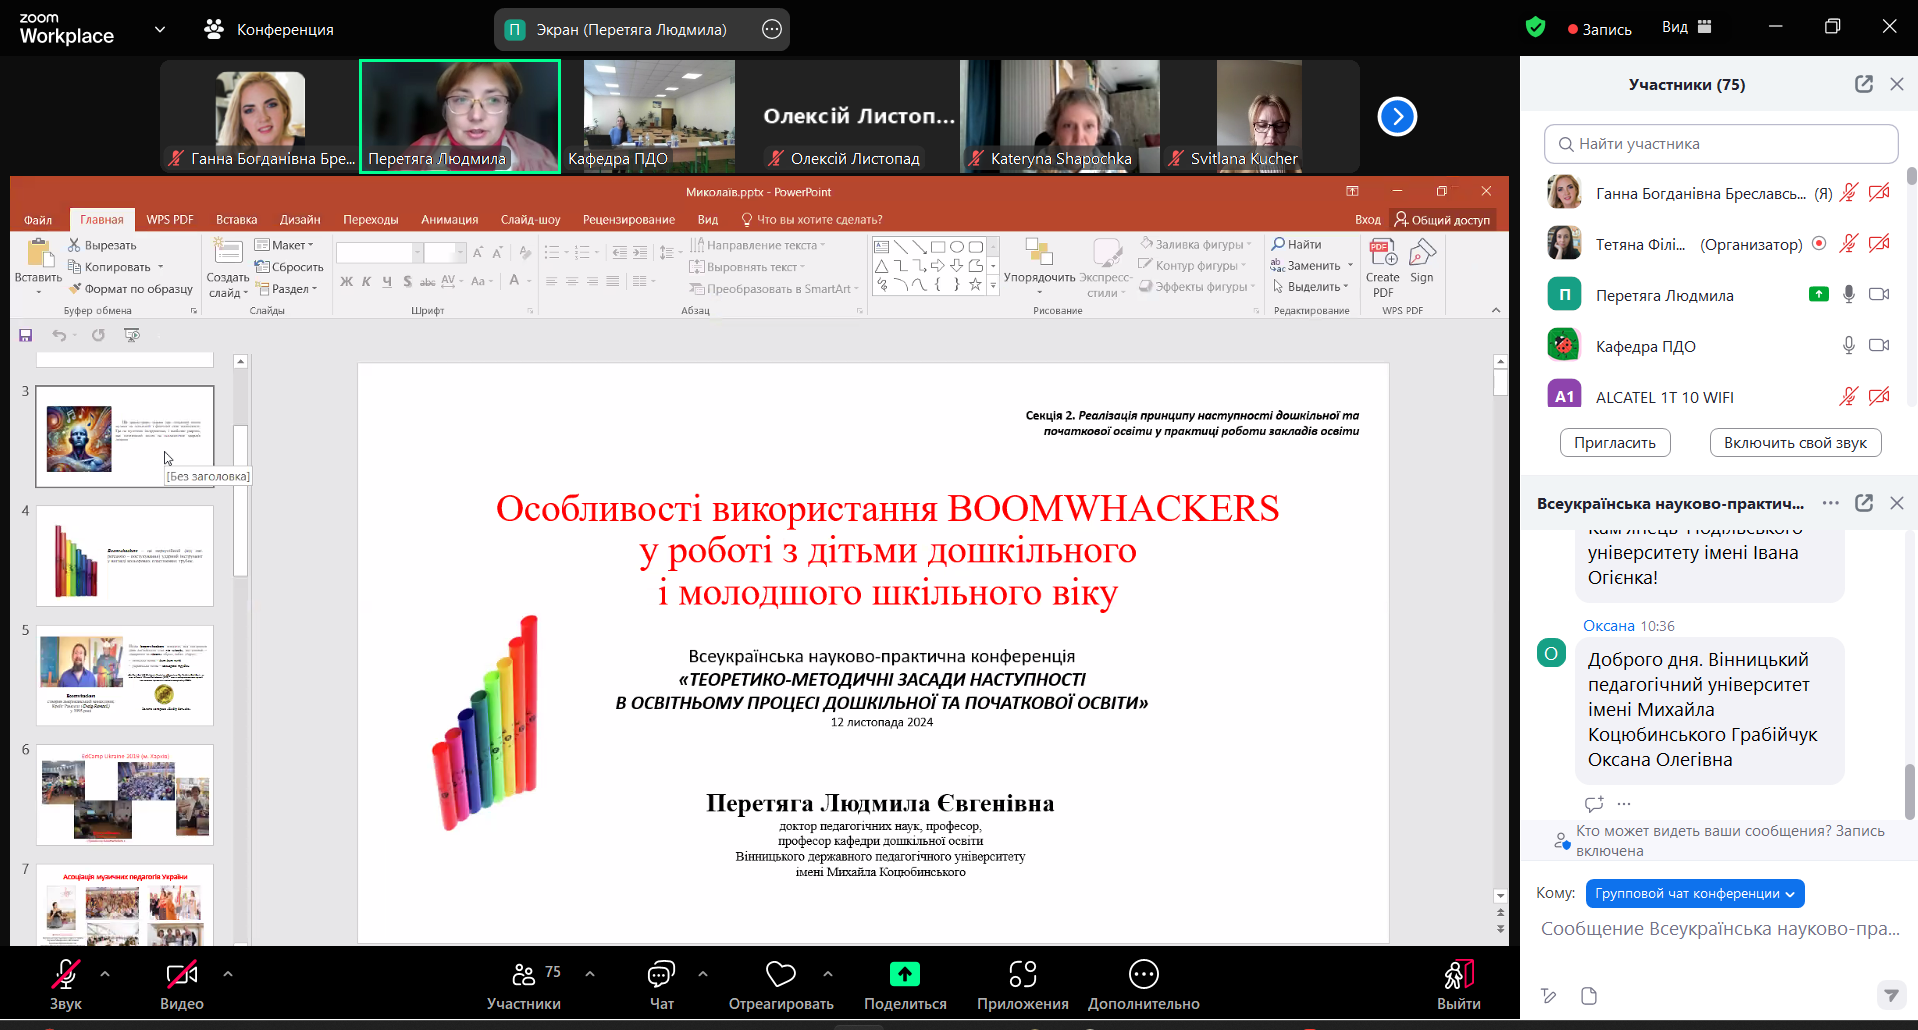Open screen share options for Перетяга Людмила
This screenshot has height=1030, width=1918.
coord(772,29)
